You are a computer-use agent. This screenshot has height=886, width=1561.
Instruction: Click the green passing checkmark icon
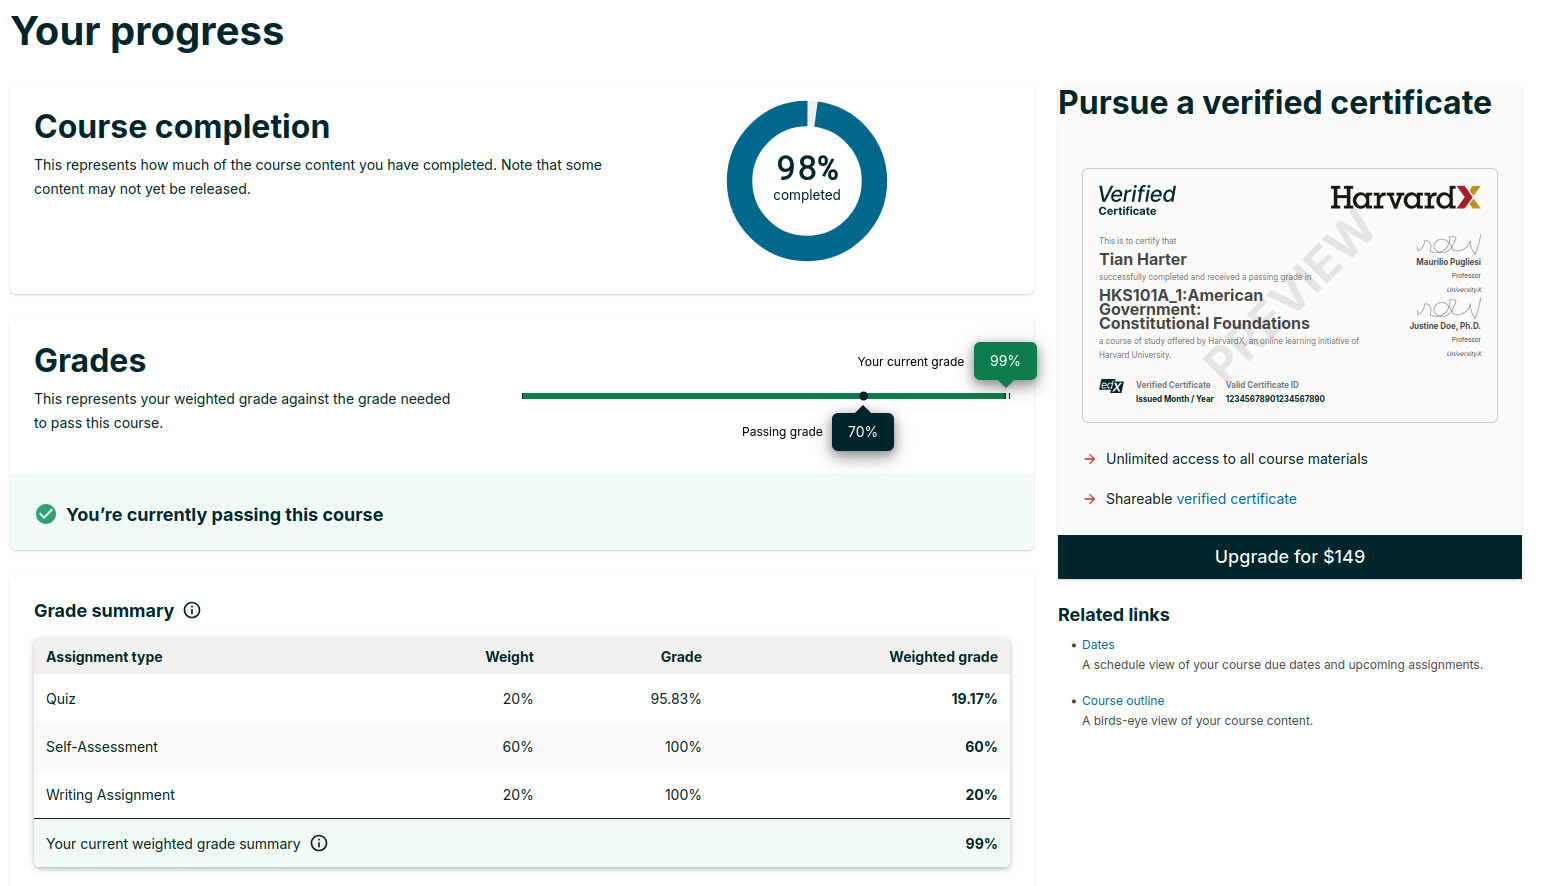point(46,514)
